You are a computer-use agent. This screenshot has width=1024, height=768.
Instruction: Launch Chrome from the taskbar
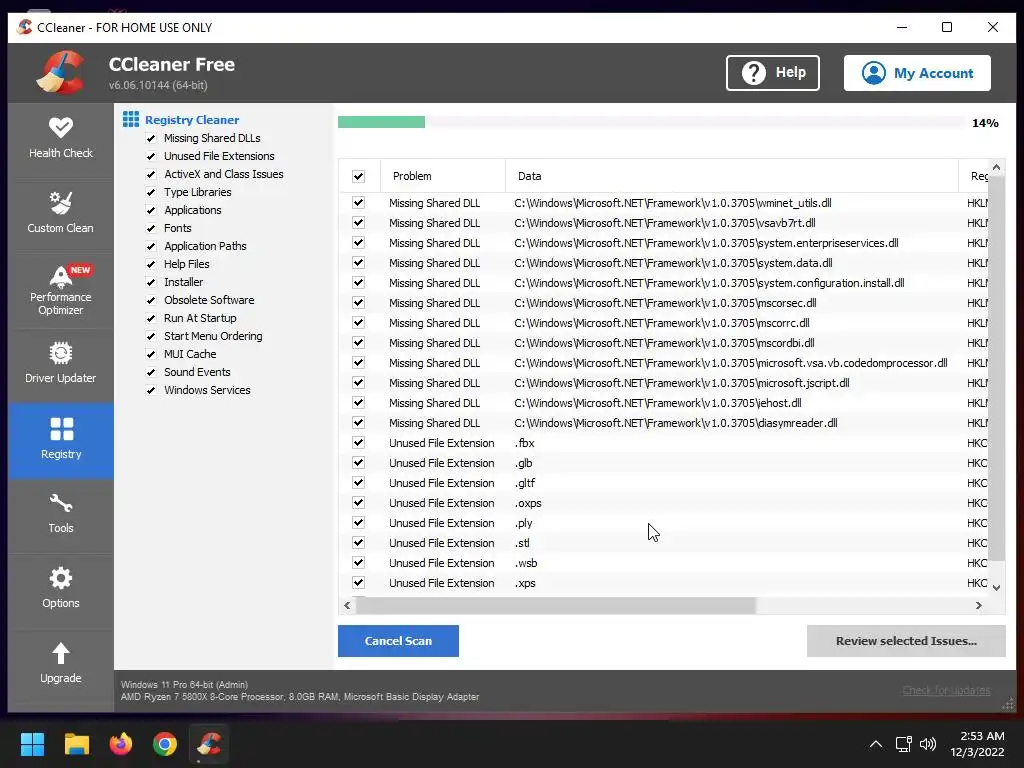(x=165, y=744)
